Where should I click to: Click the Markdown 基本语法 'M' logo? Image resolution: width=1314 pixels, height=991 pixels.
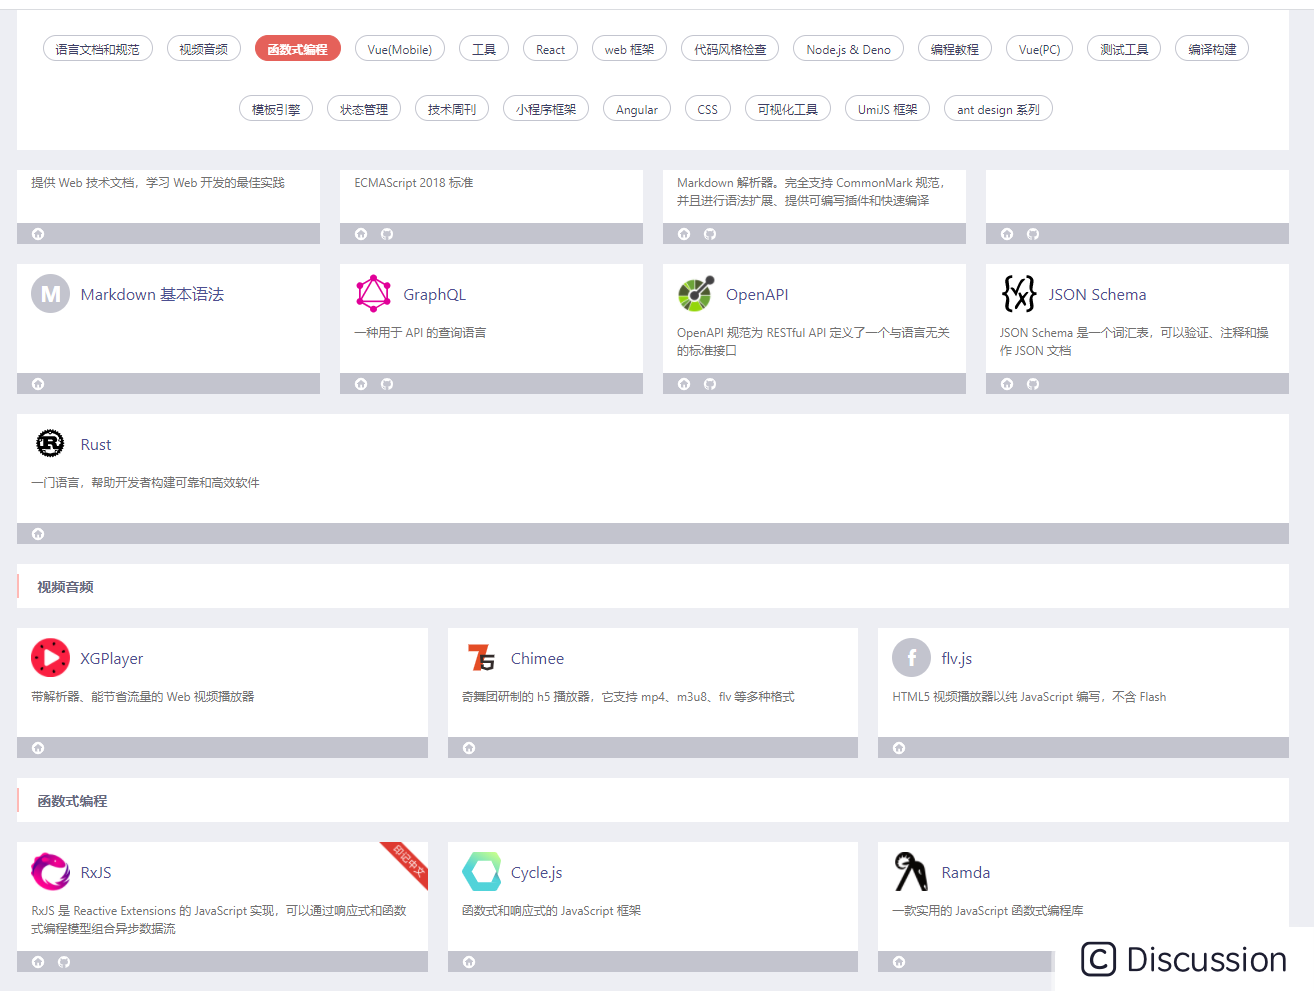(50, 294)
